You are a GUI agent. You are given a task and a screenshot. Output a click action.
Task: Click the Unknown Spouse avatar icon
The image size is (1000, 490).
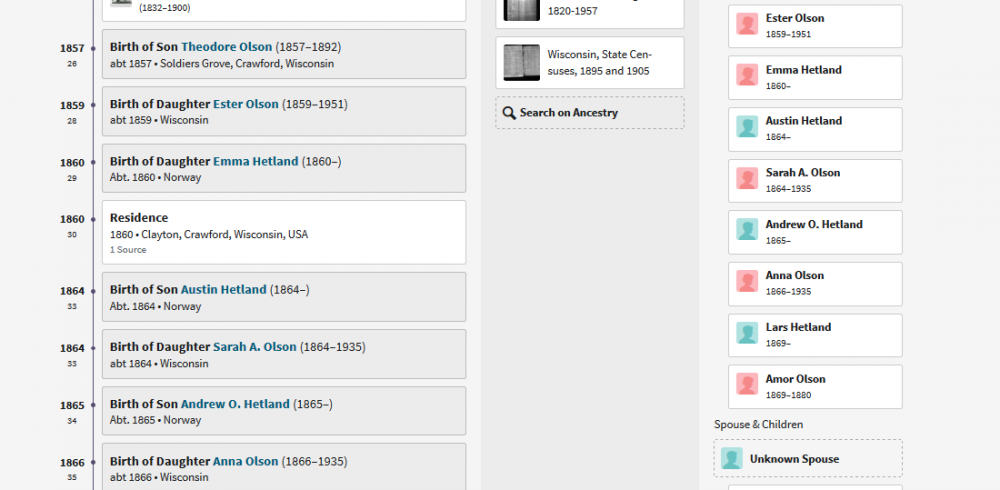[x=732, y=458]
